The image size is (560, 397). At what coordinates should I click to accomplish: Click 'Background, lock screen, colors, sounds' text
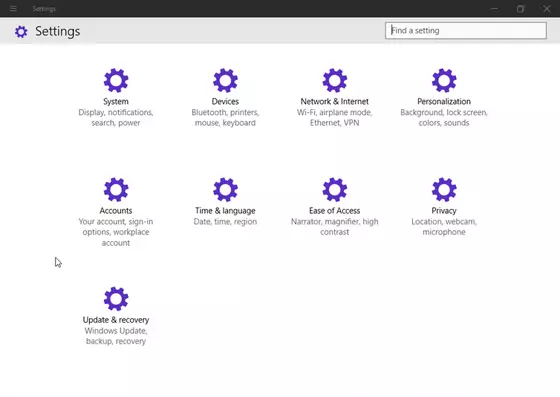click(444, 117)
